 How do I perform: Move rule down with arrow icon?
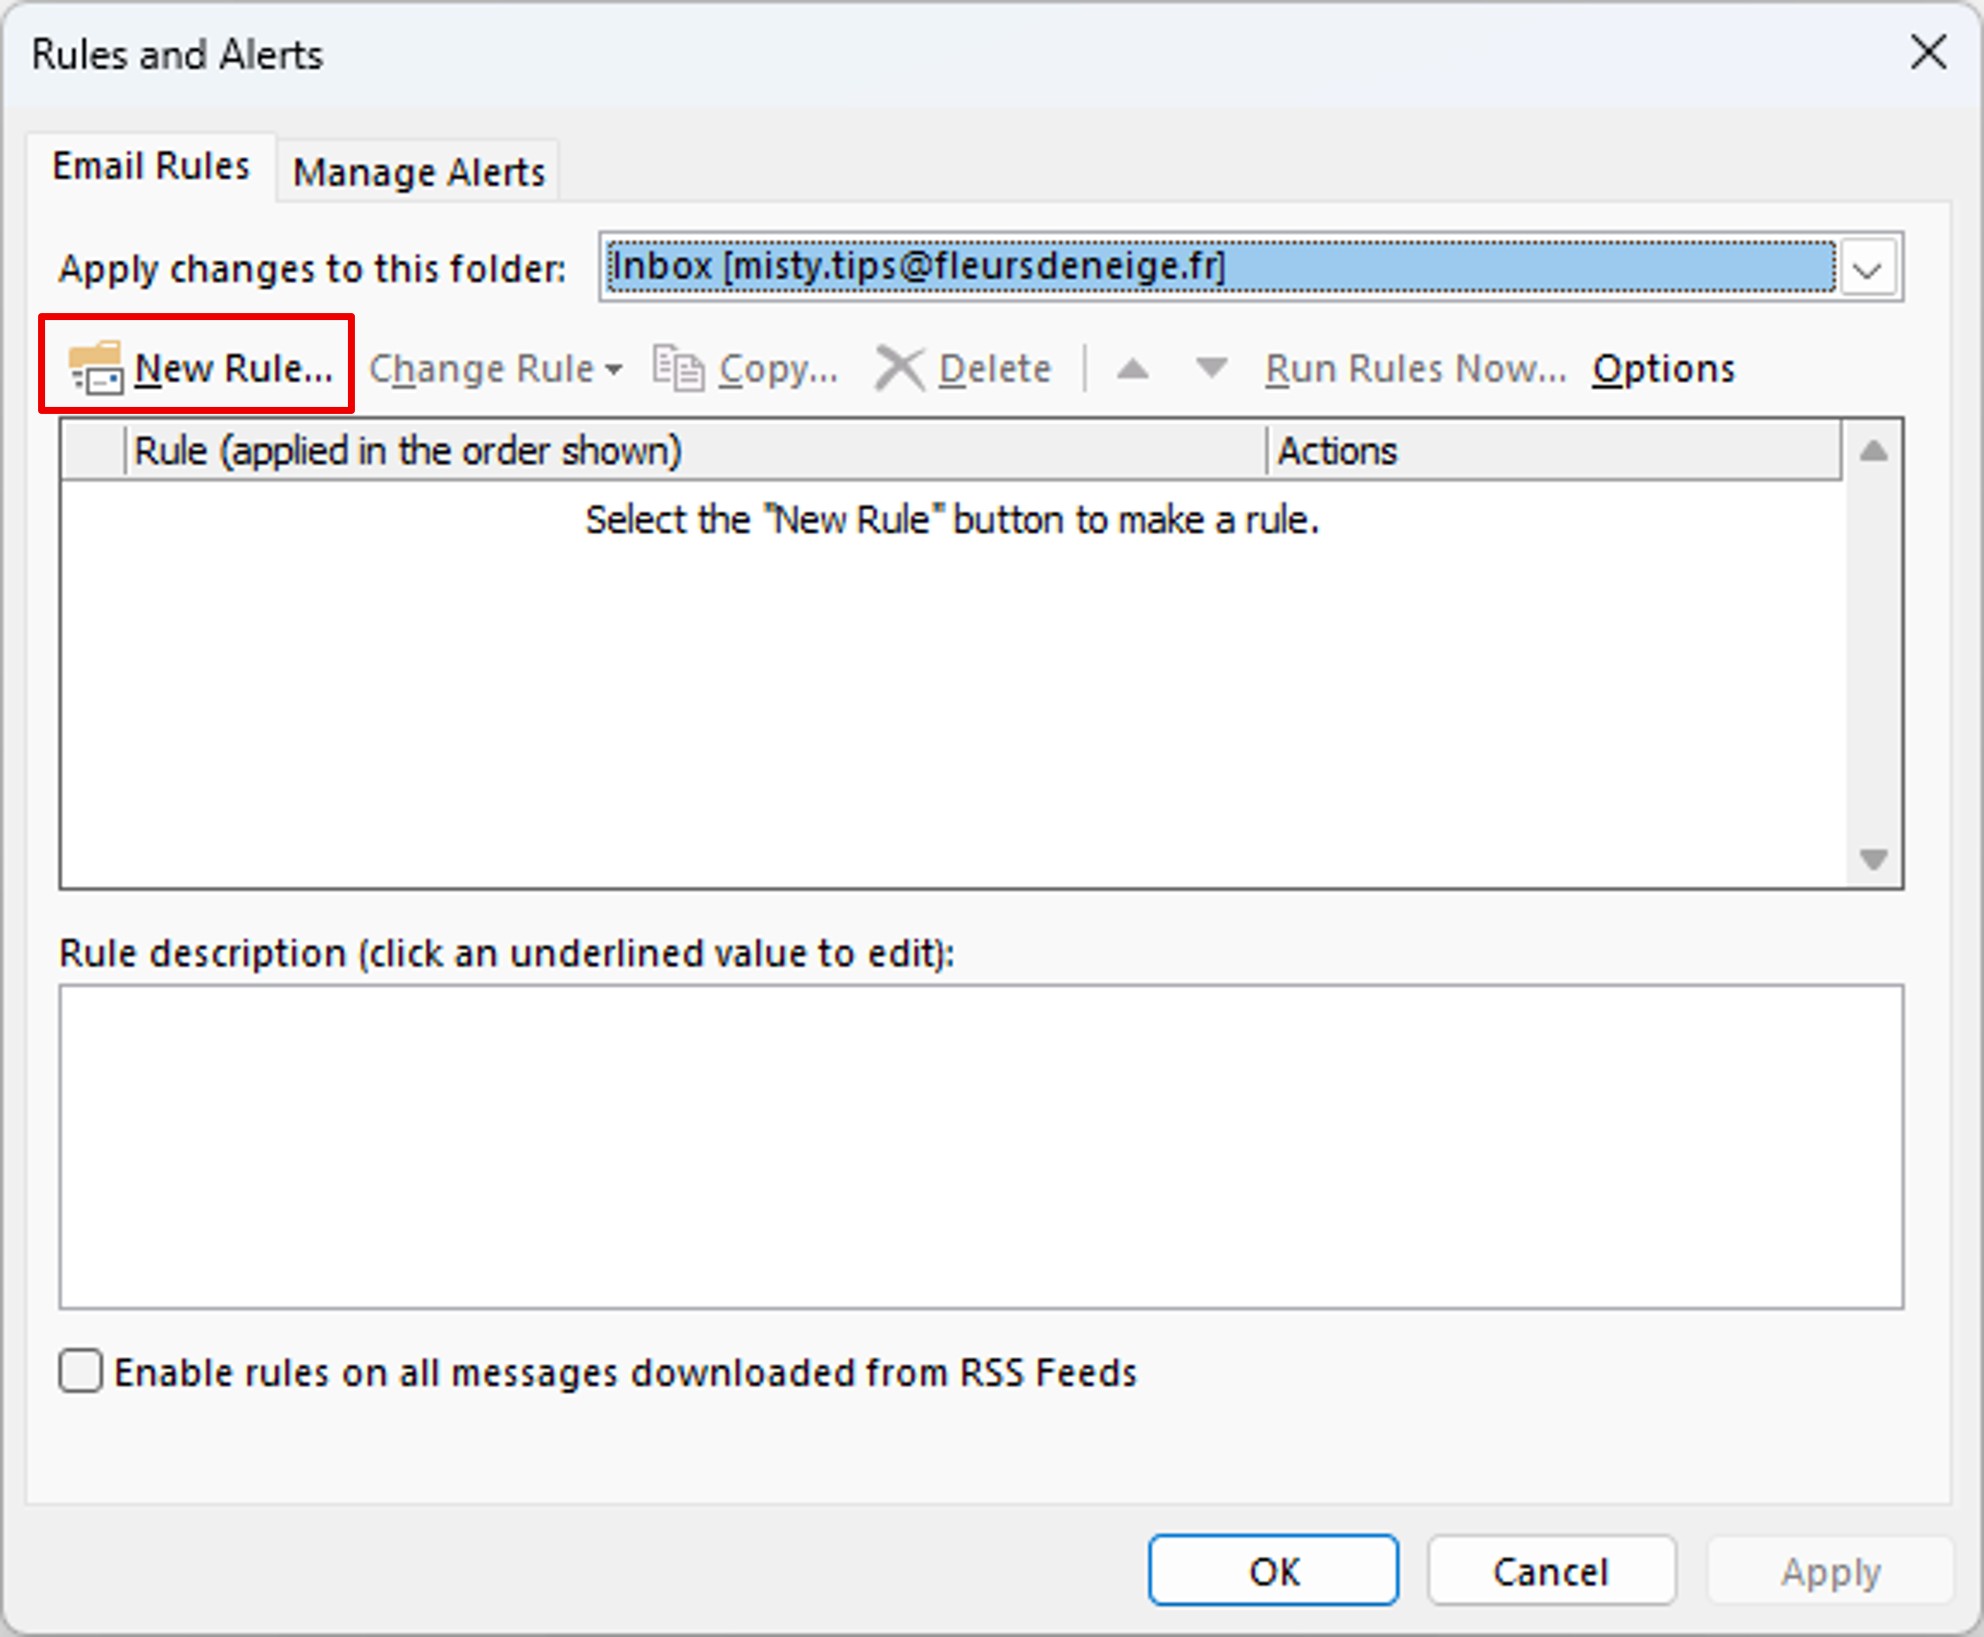(1211, 369)
